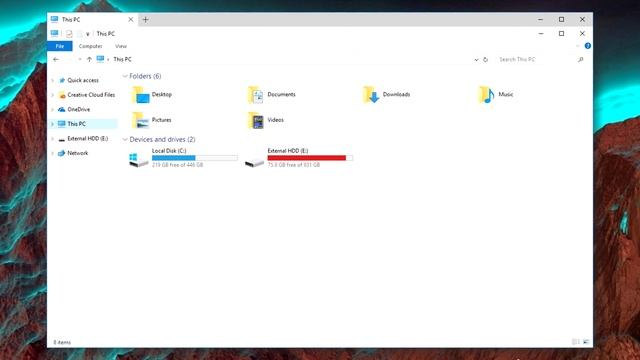Open the Computer ribbon tab
The height and width of the screenshot is (360, 640).
click(90, 46)
